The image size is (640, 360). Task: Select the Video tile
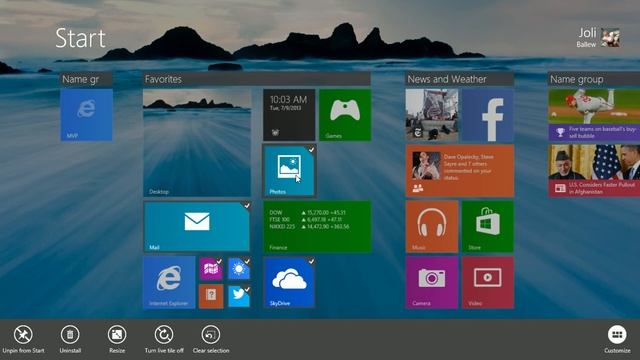(x=488, y=282)
